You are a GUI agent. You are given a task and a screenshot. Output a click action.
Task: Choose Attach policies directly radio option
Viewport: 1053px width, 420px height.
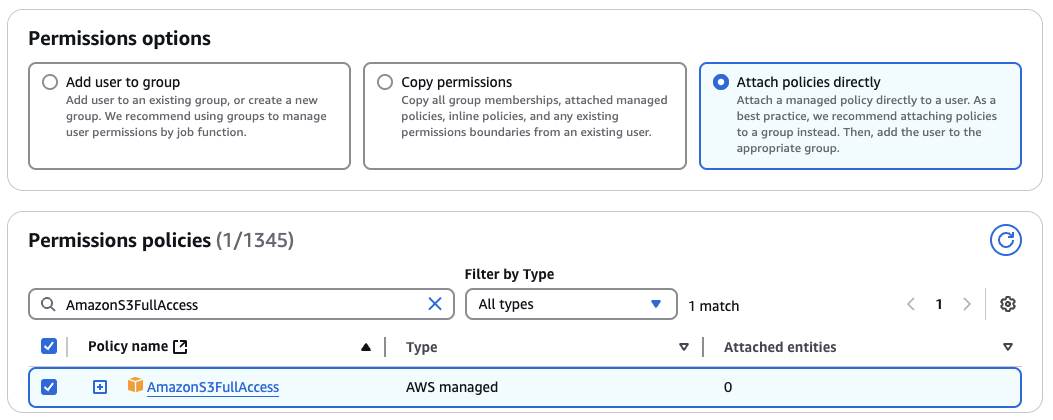(x=720, y=82)
